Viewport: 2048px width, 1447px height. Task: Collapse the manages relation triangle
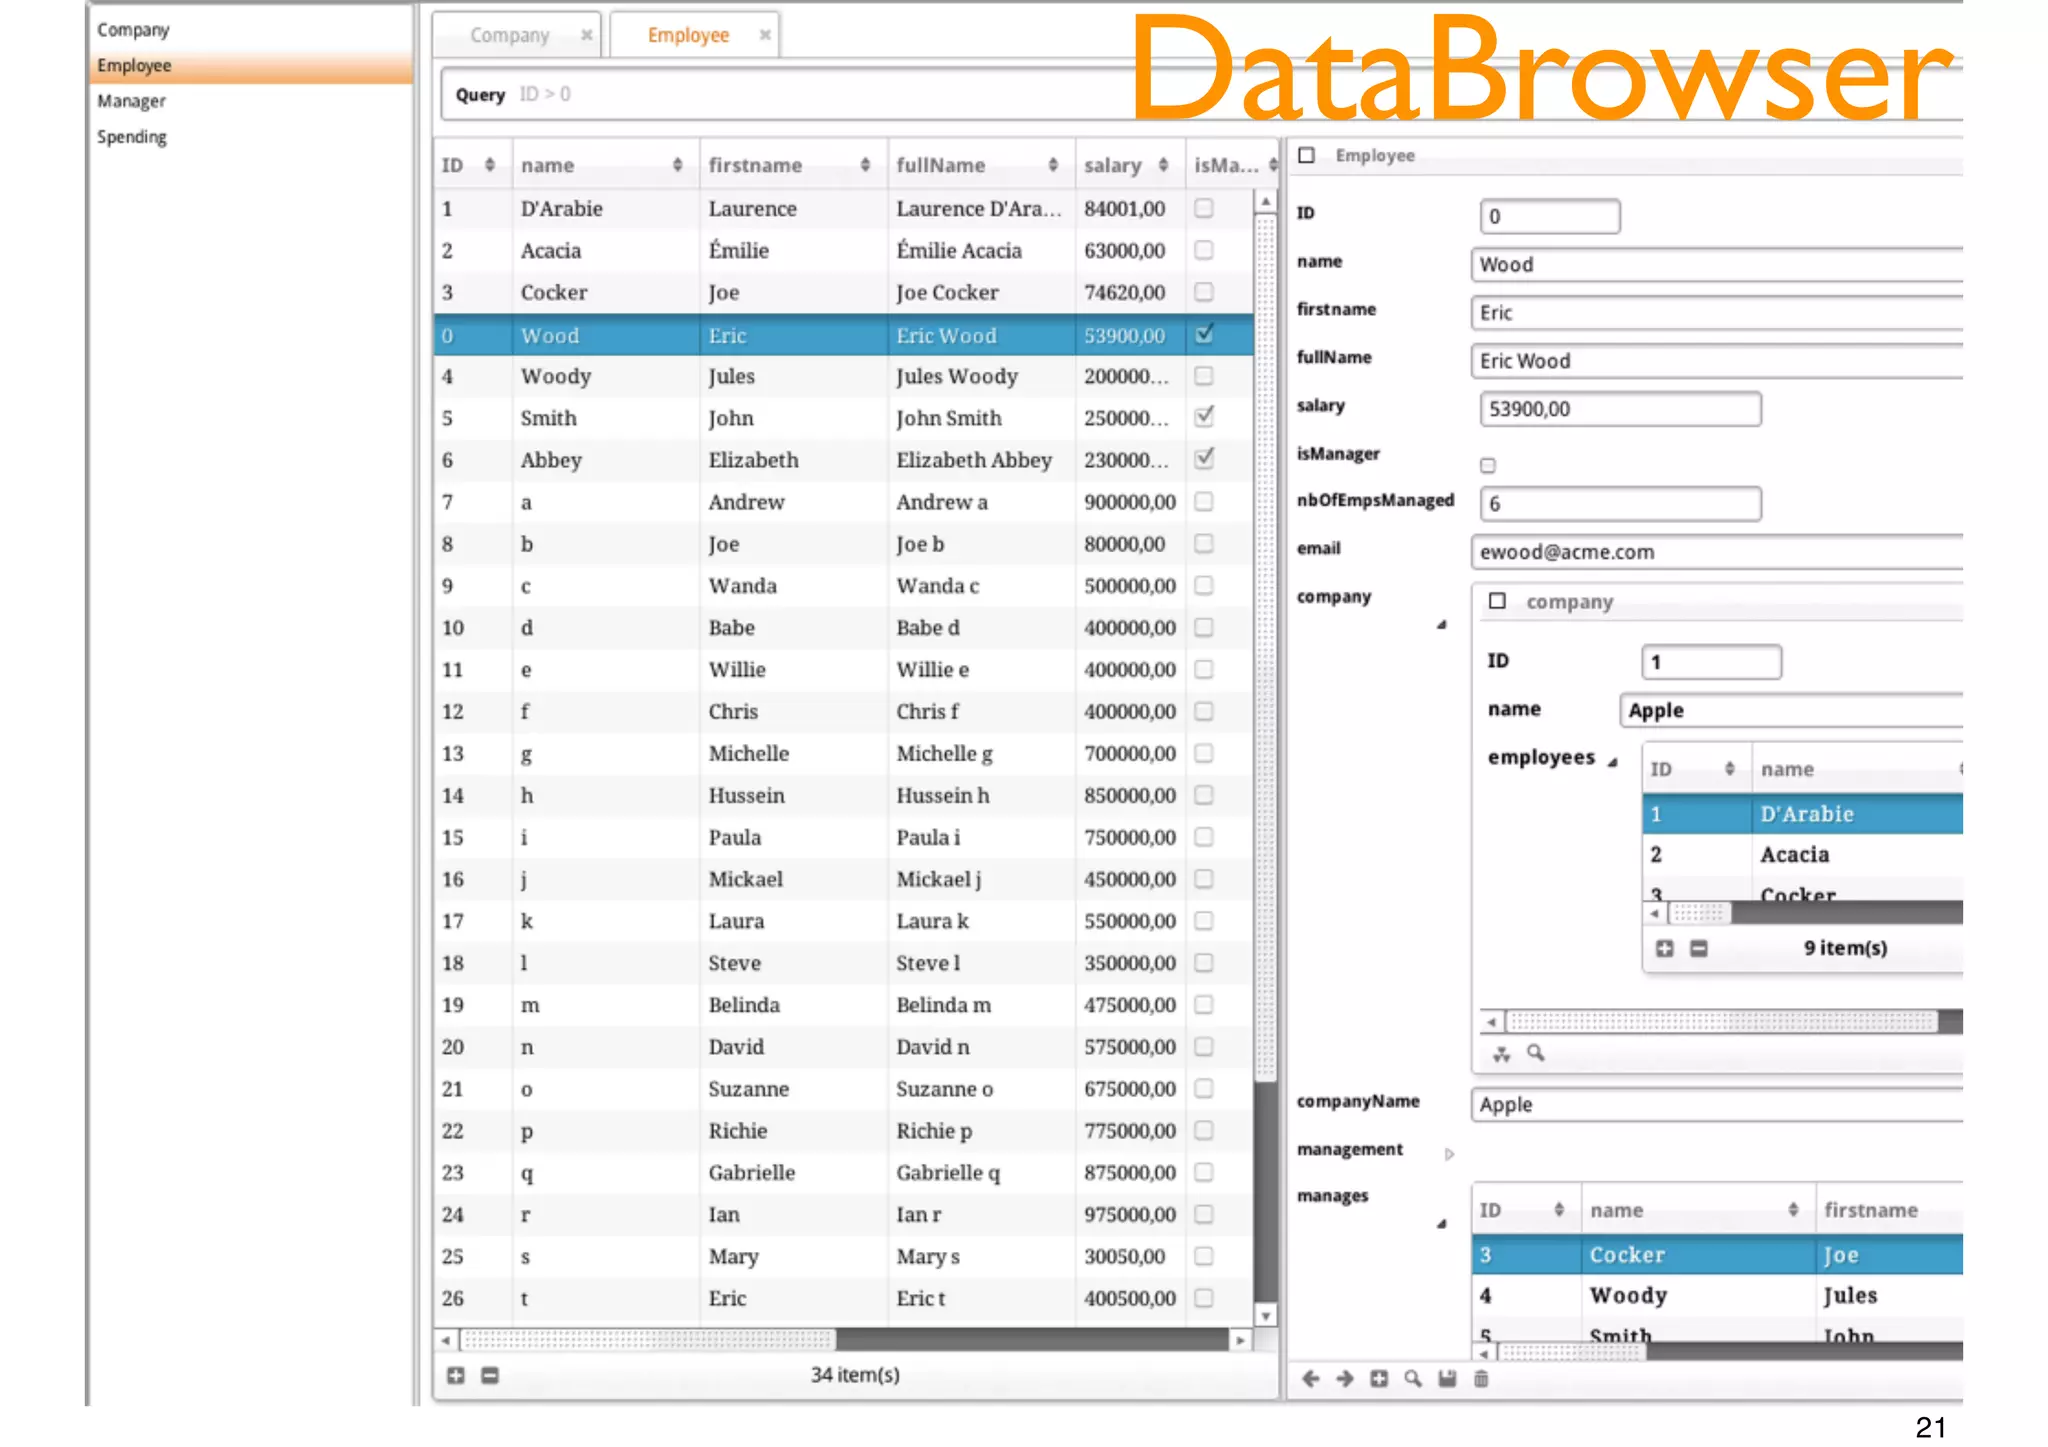pos(1441,1223)
